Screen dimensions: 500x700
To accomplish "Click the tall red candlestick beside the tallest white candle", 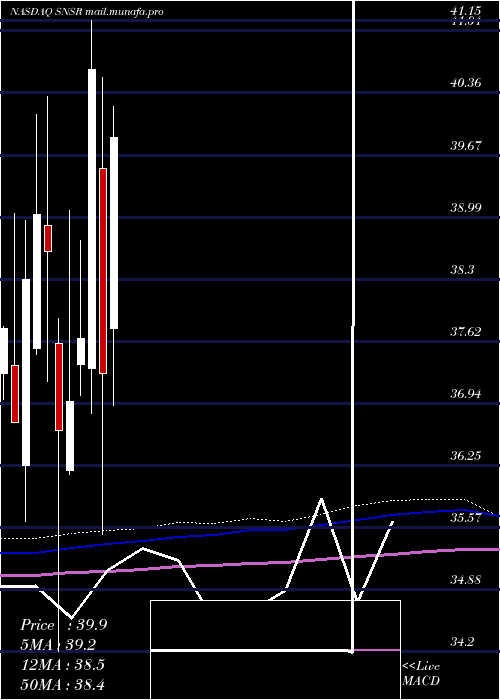I will (103, 271).
